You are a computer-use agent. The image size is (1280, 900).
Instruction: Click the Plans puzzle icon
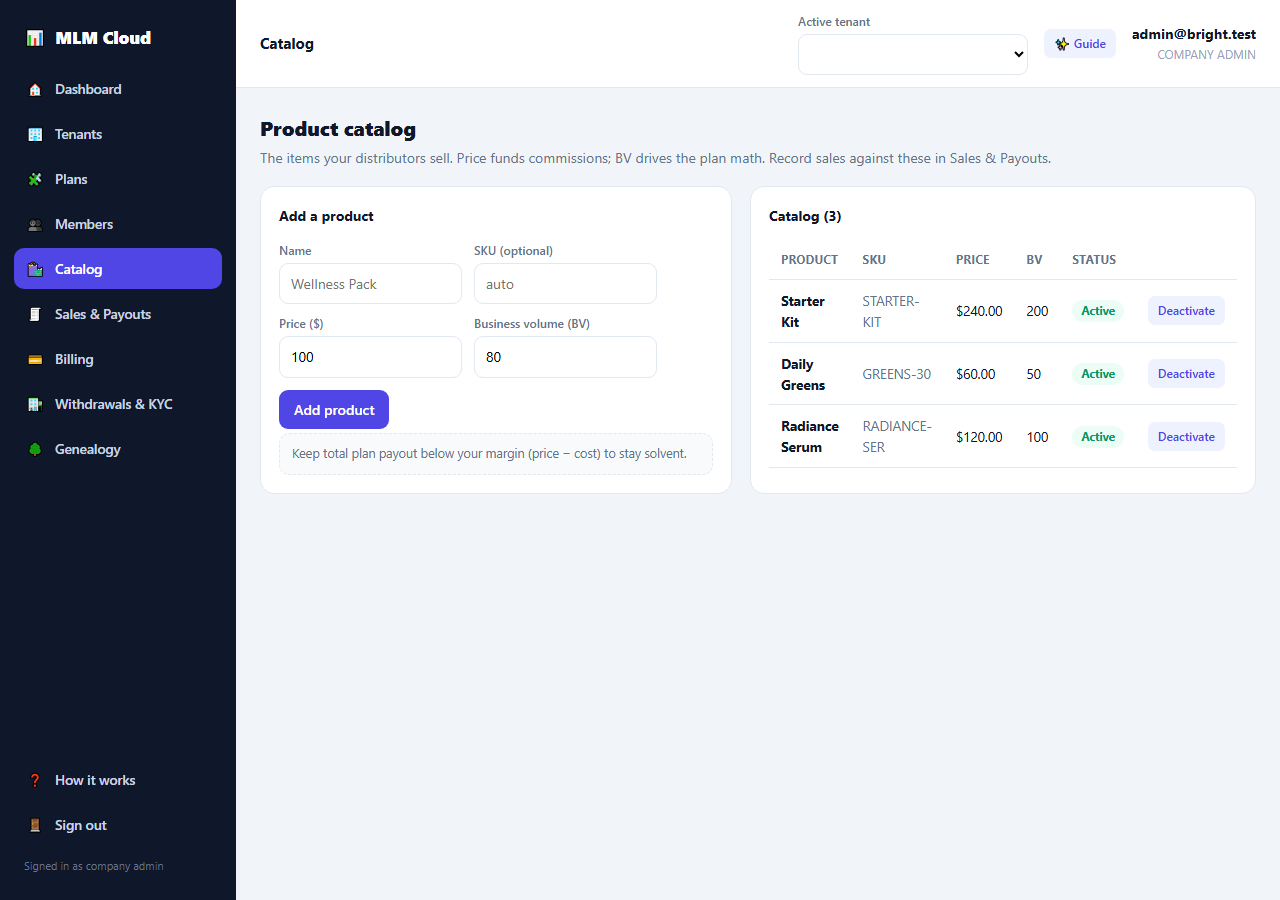pos(35,179)
